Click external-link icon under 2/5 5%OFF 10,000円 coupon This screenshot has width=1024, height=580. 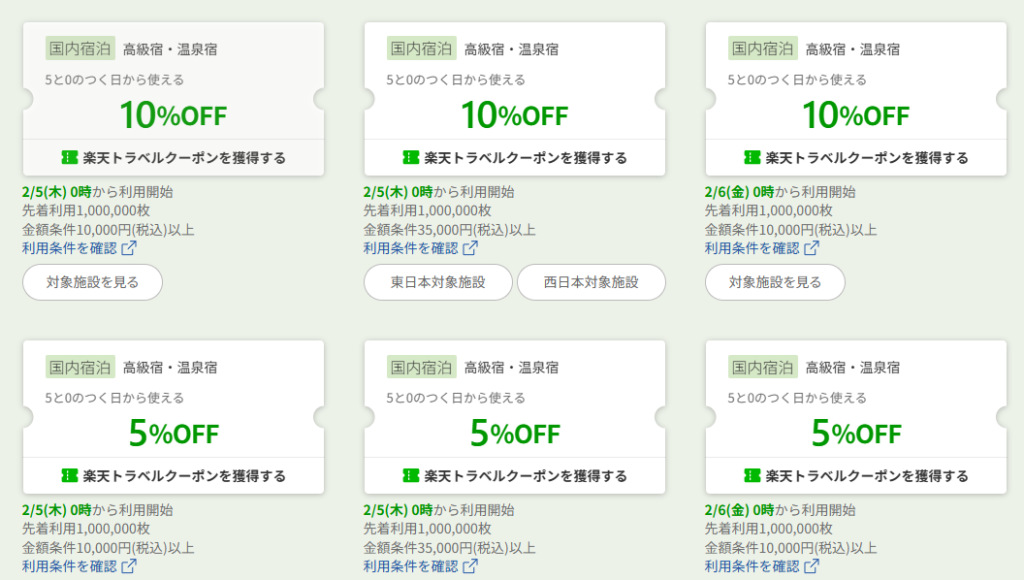129,567
